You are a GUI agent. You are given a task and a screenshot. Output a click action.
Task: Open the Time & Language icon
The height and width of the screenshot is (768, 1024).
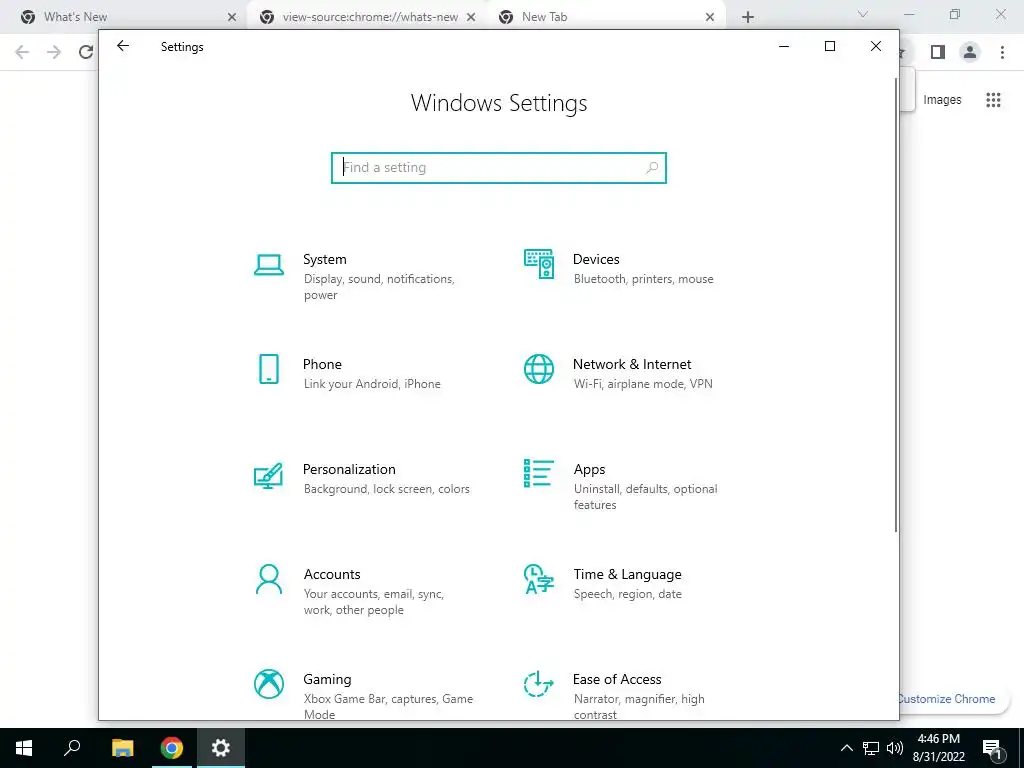[x=539, y=579]
